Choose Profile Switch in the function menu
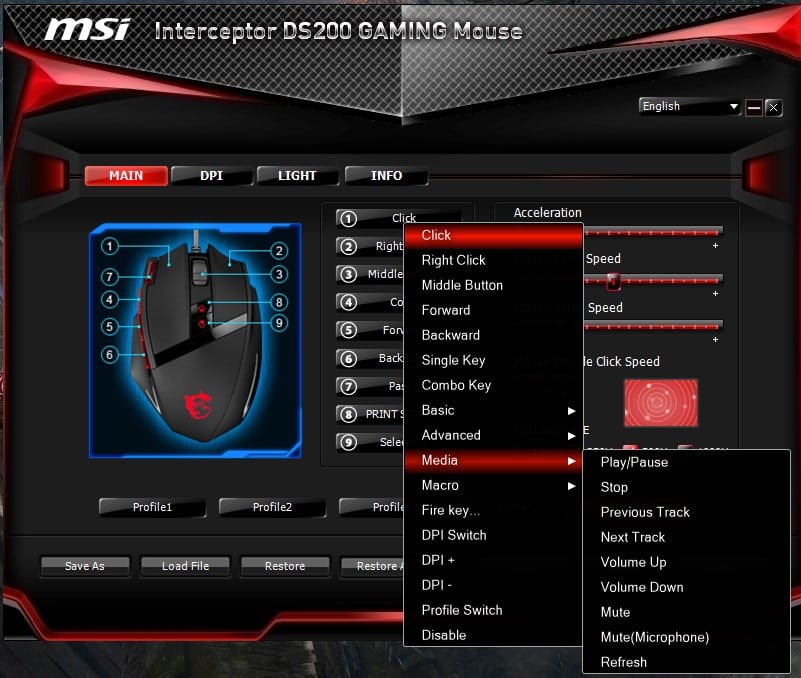The width and height of the screenshot is (801, 678). pos(493,610)
